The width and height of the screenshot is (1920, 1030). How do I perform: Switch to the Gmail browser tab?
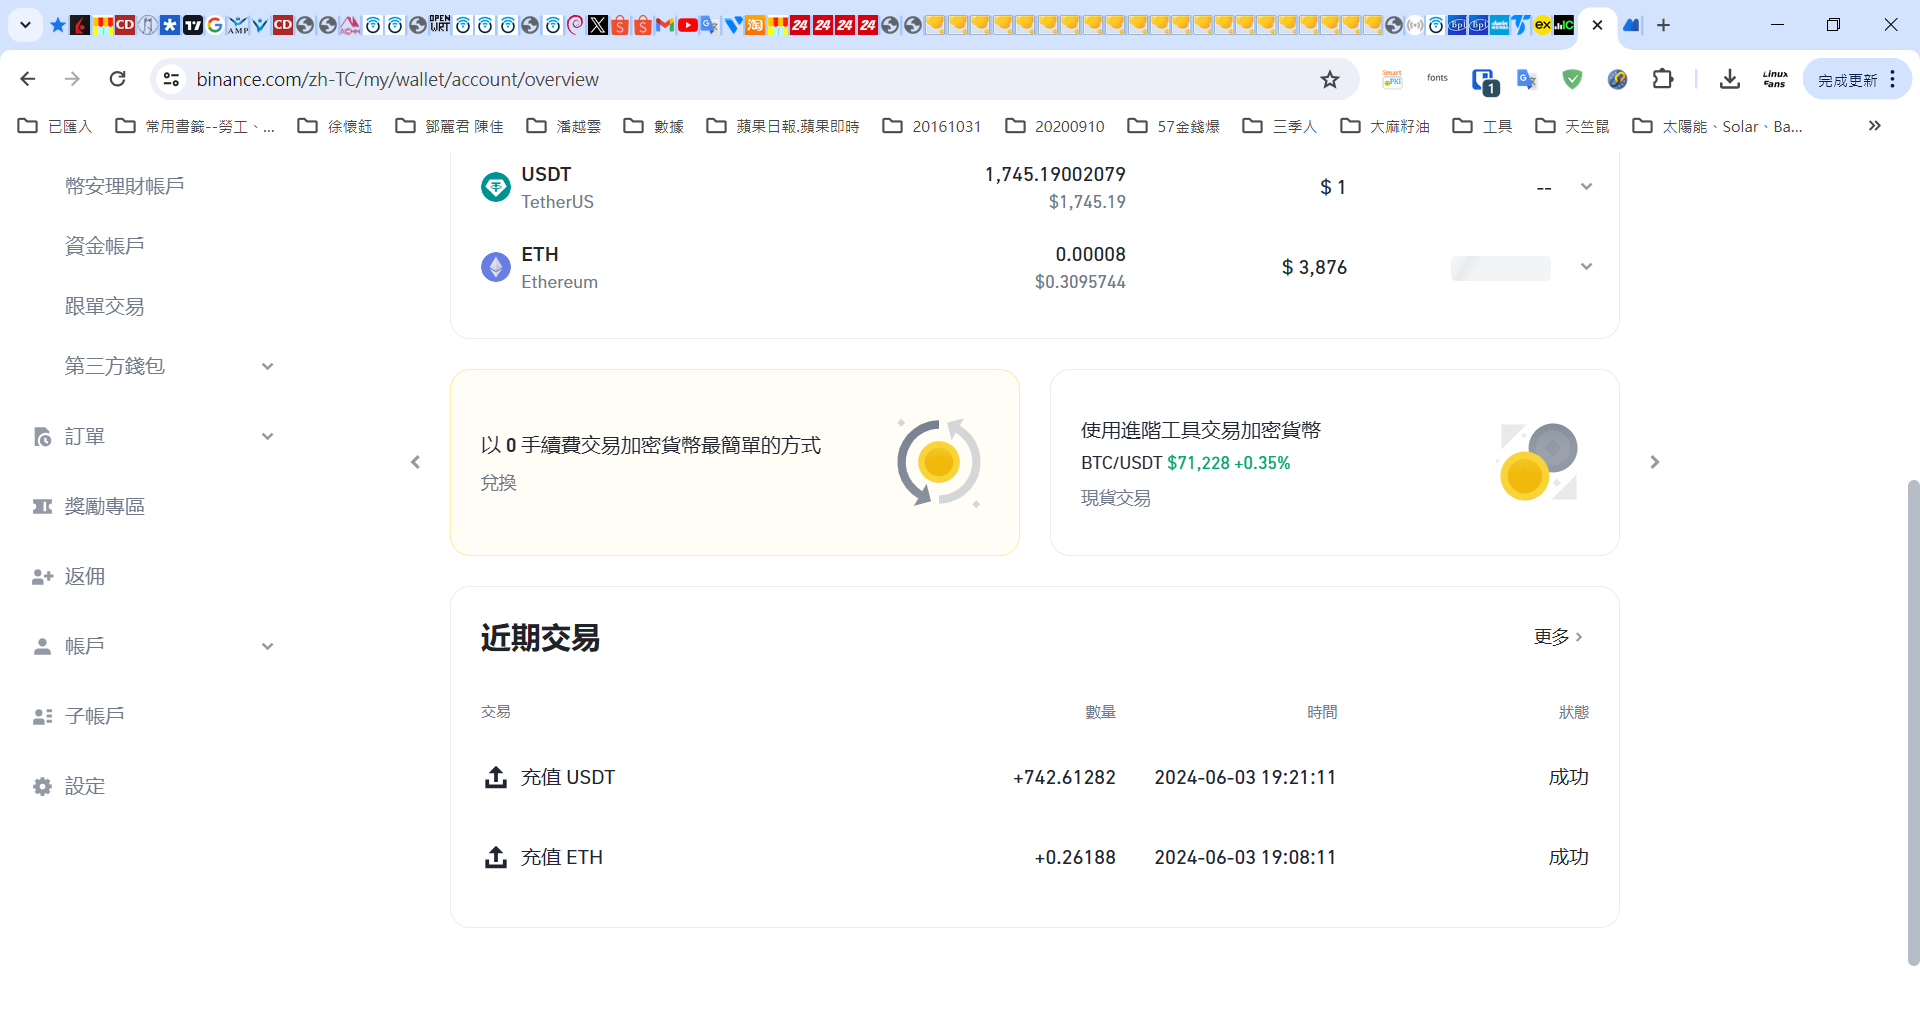click(x=664, y=25)
